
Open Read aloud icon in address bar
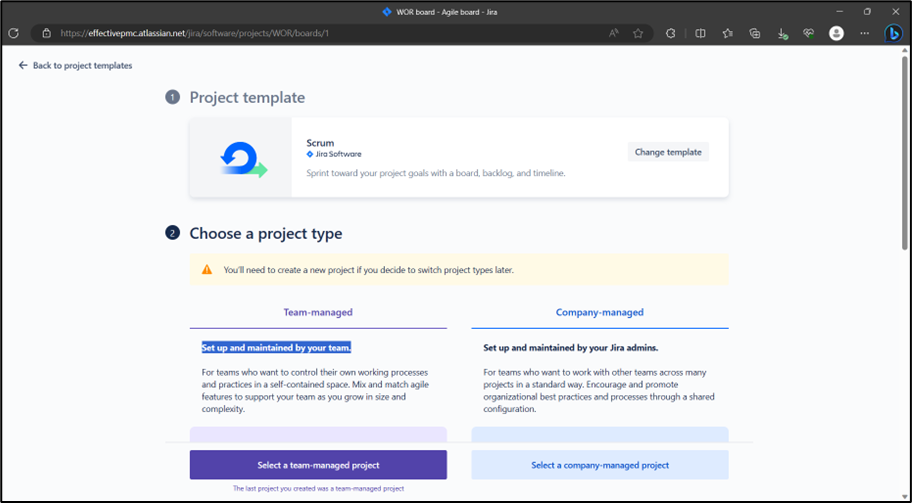(614, 33)
